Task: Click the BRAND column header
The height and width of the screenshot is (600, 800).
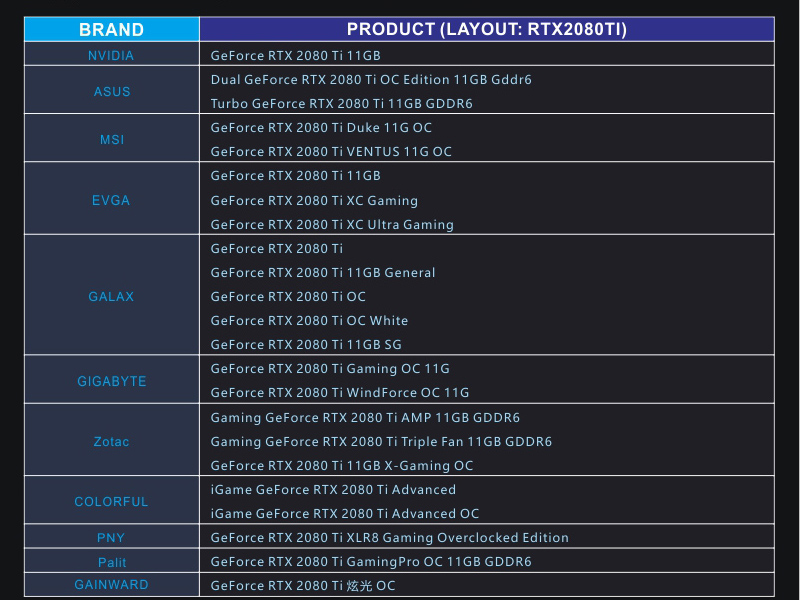Action: pos(111,29)
